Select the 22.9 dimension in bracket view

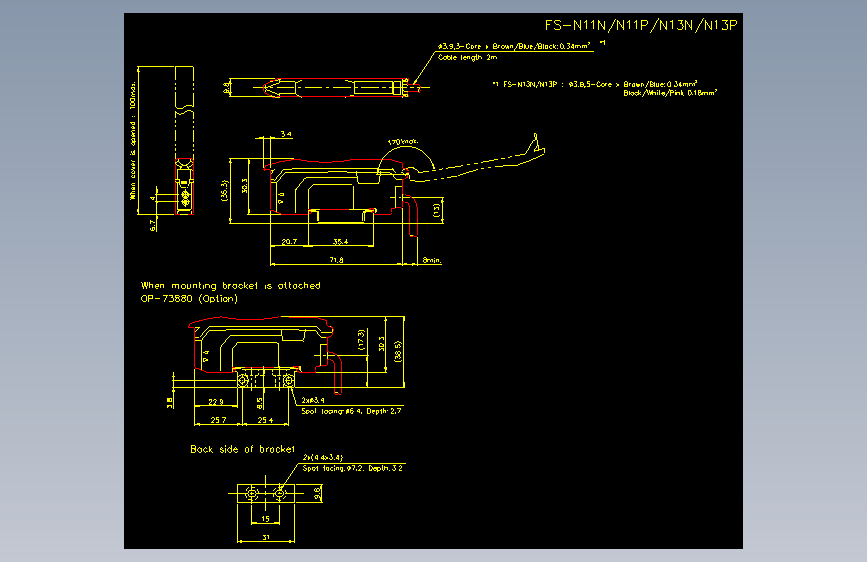(x=216, y=402)
